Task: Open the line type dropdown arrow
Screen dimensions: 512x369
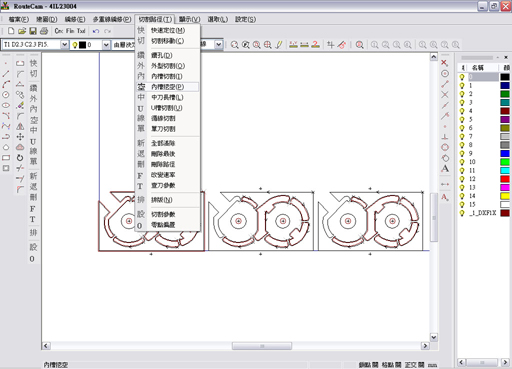Action: (218, 44)
